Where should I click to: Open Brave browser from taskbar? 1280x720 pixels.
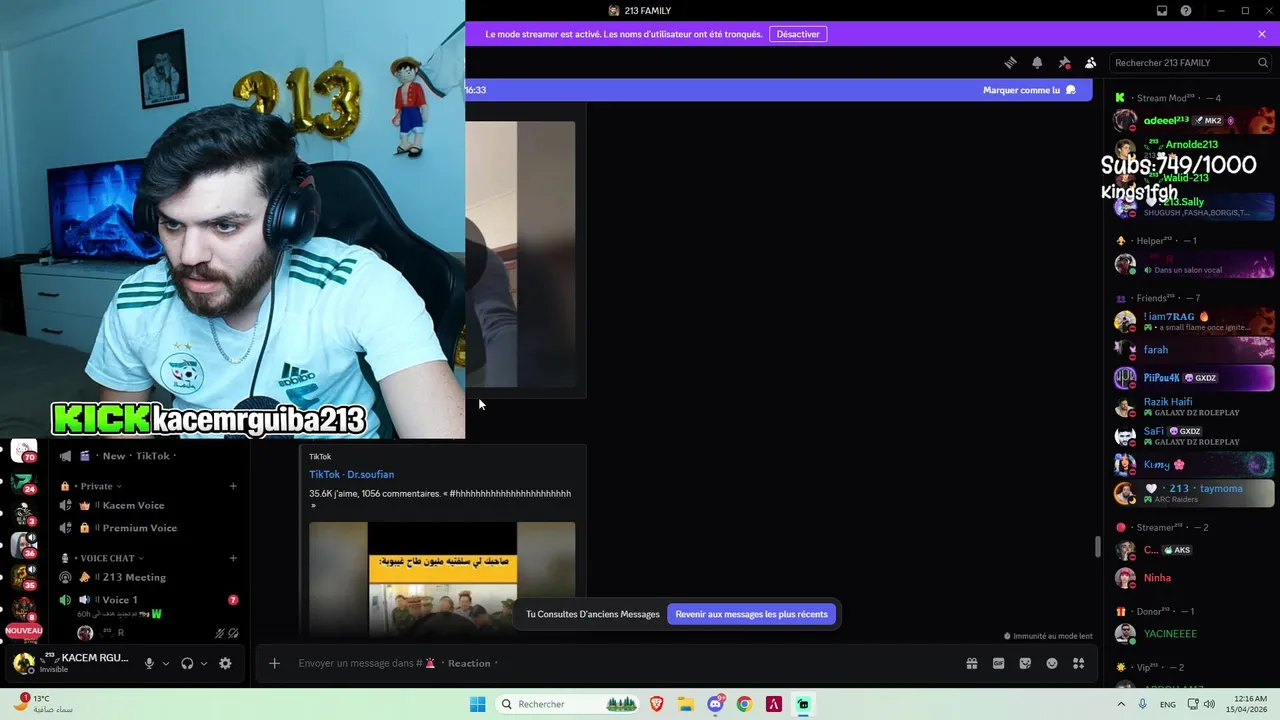click(657, 704)
